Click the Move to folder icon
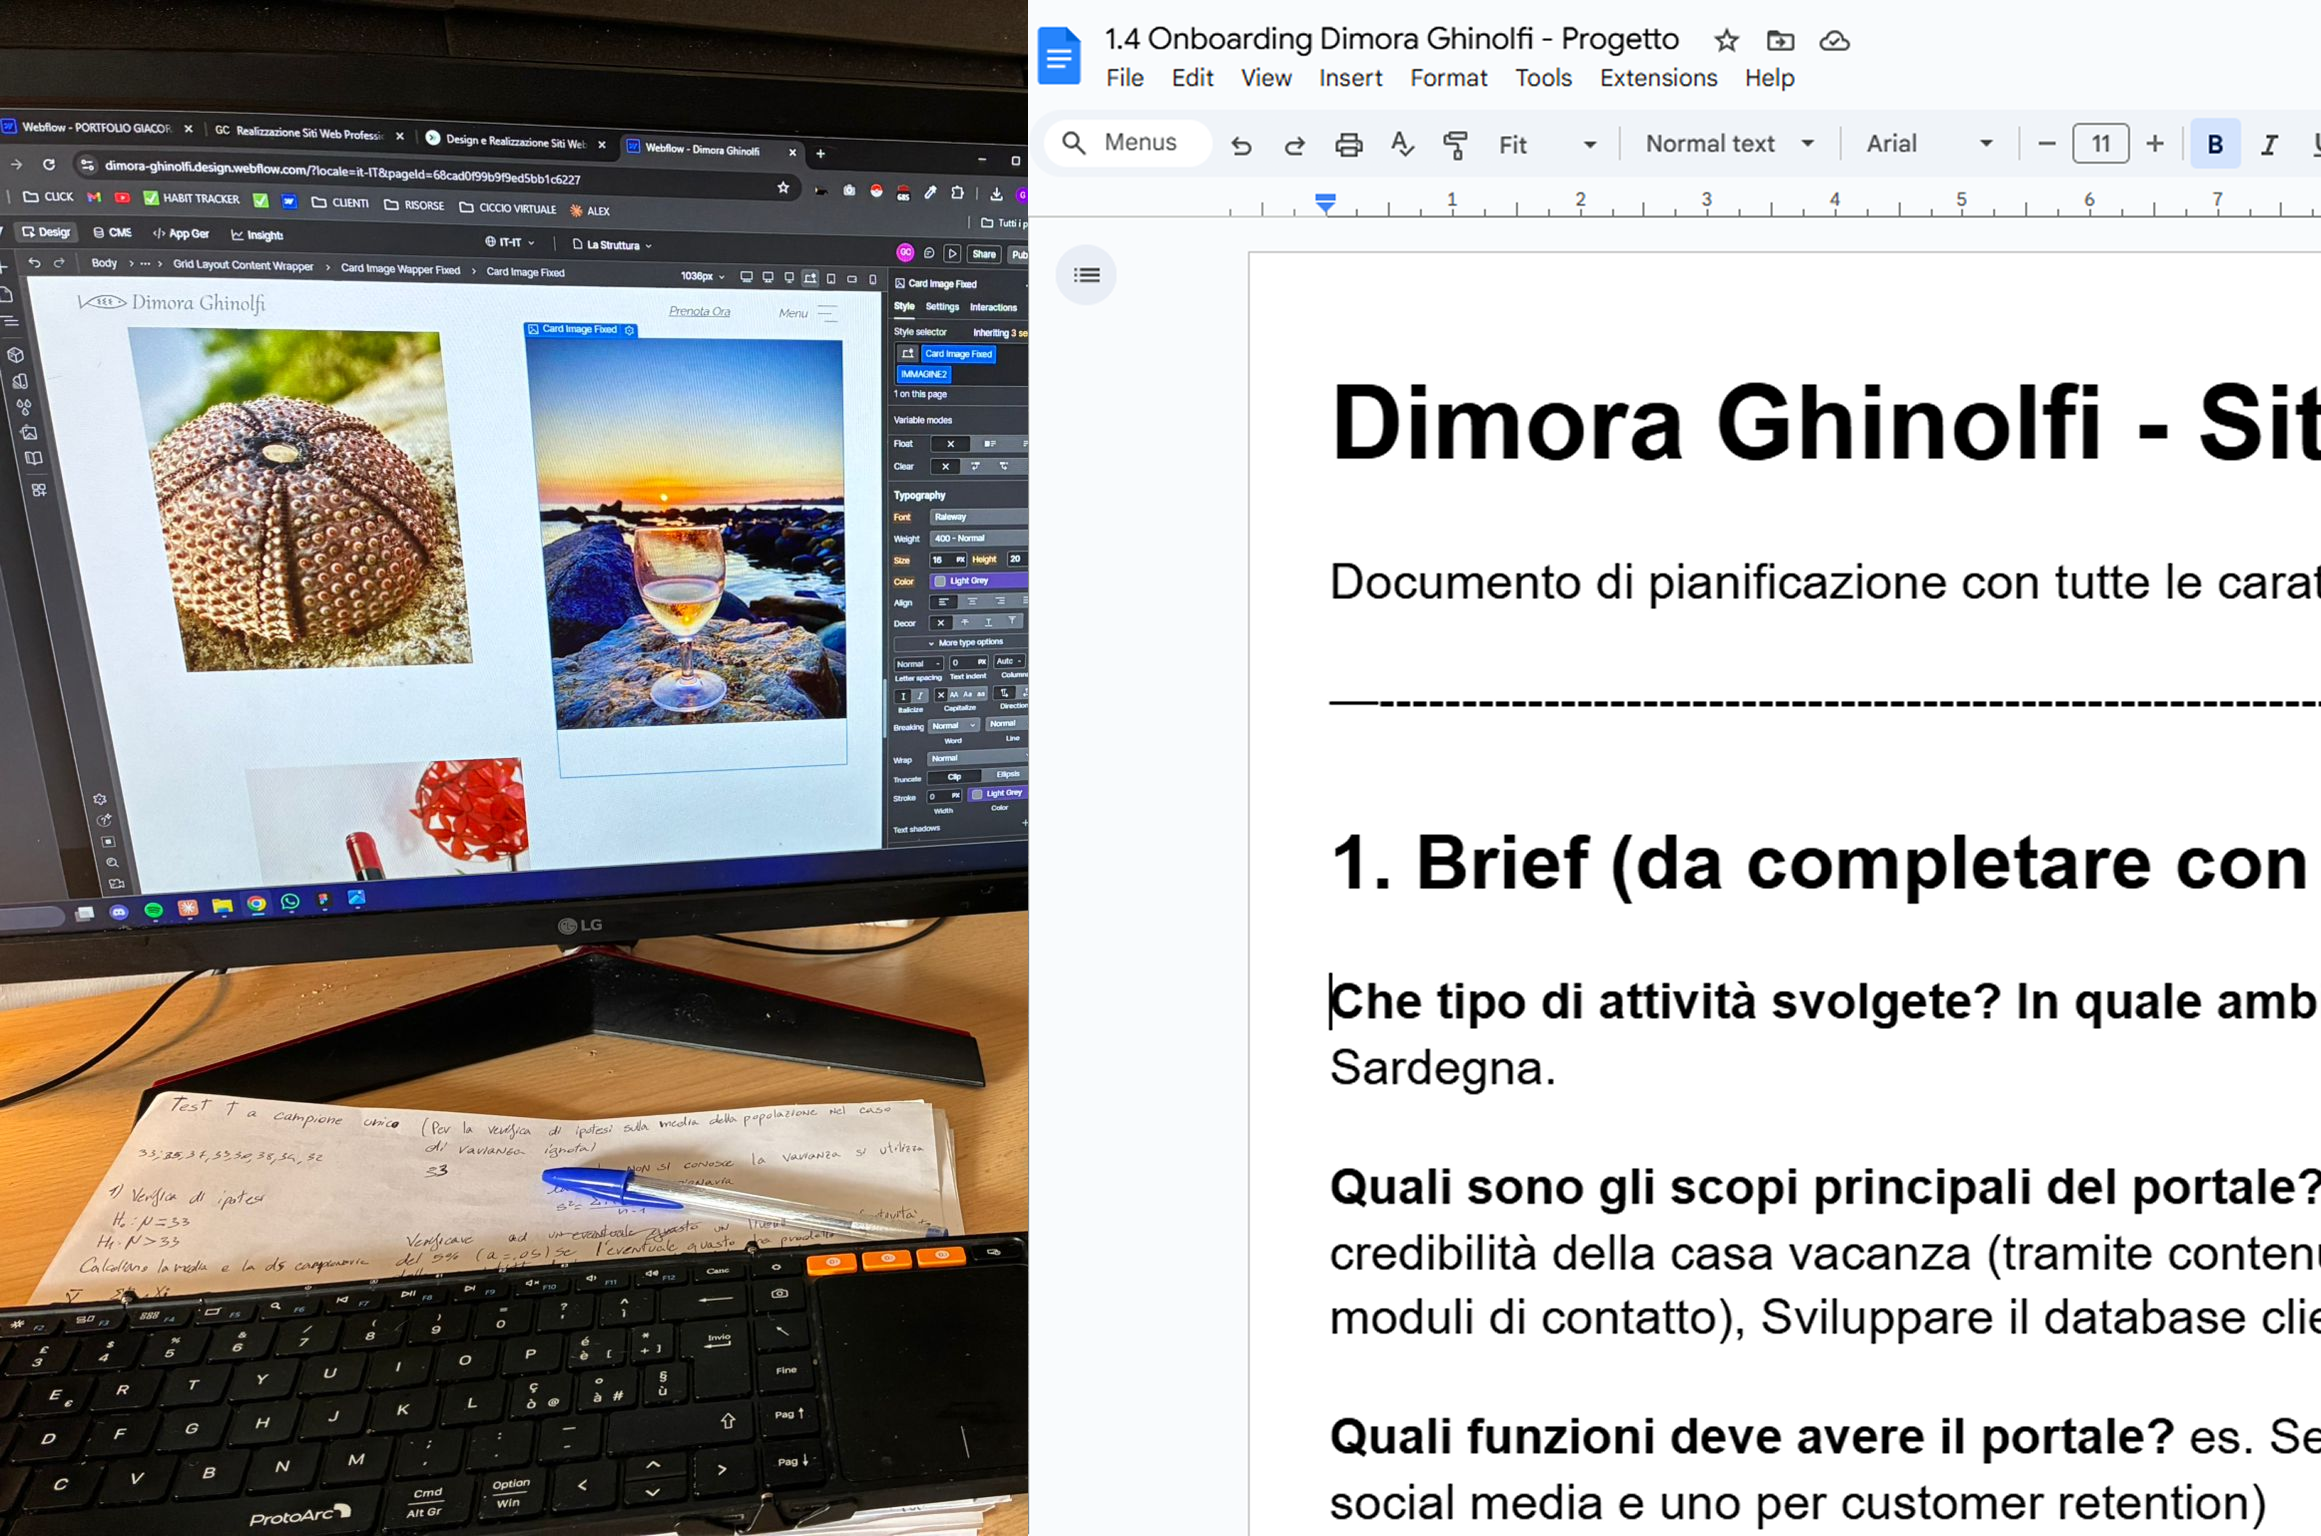The height and width of the screenshot is (1536, 2321). click(x=1780, y=41)
